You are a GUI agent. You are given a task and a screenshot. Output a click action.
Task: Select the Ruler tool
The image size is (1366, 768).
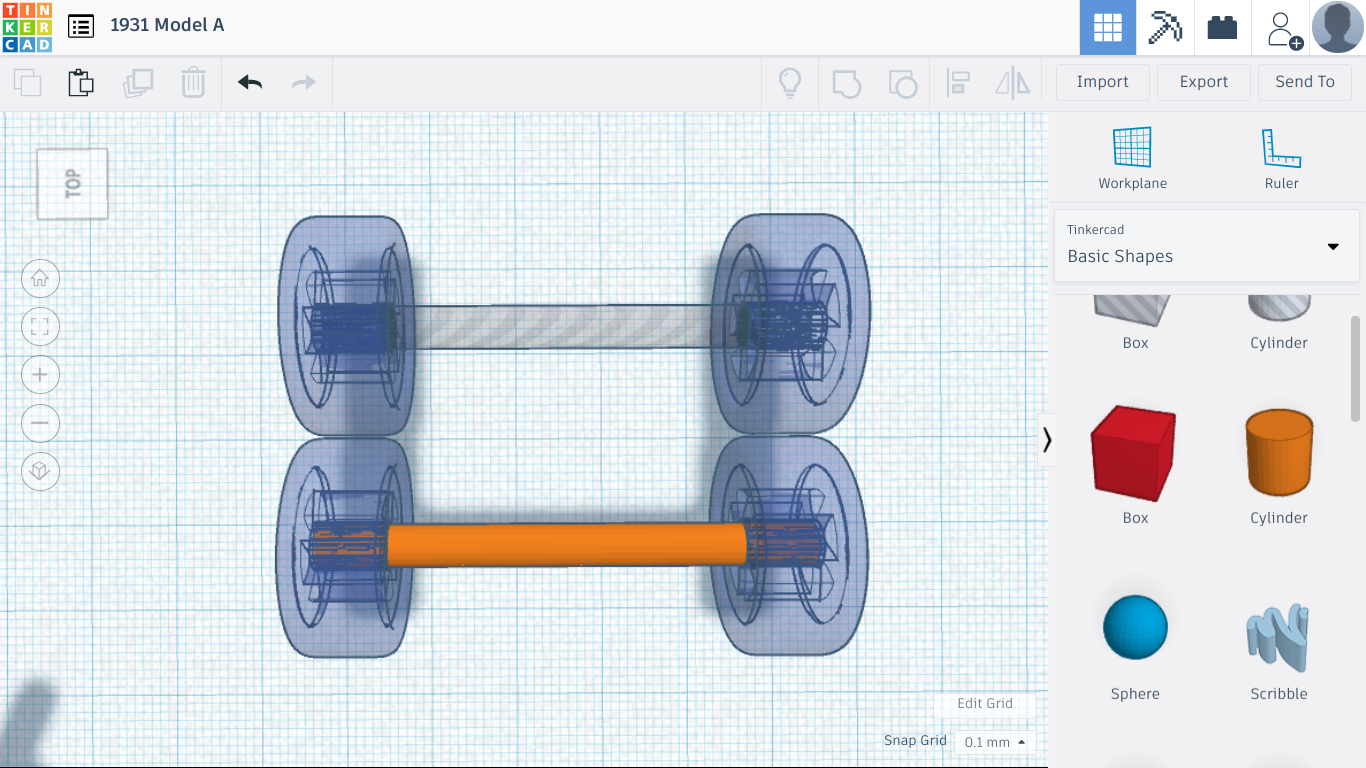tap(1281, 155)
